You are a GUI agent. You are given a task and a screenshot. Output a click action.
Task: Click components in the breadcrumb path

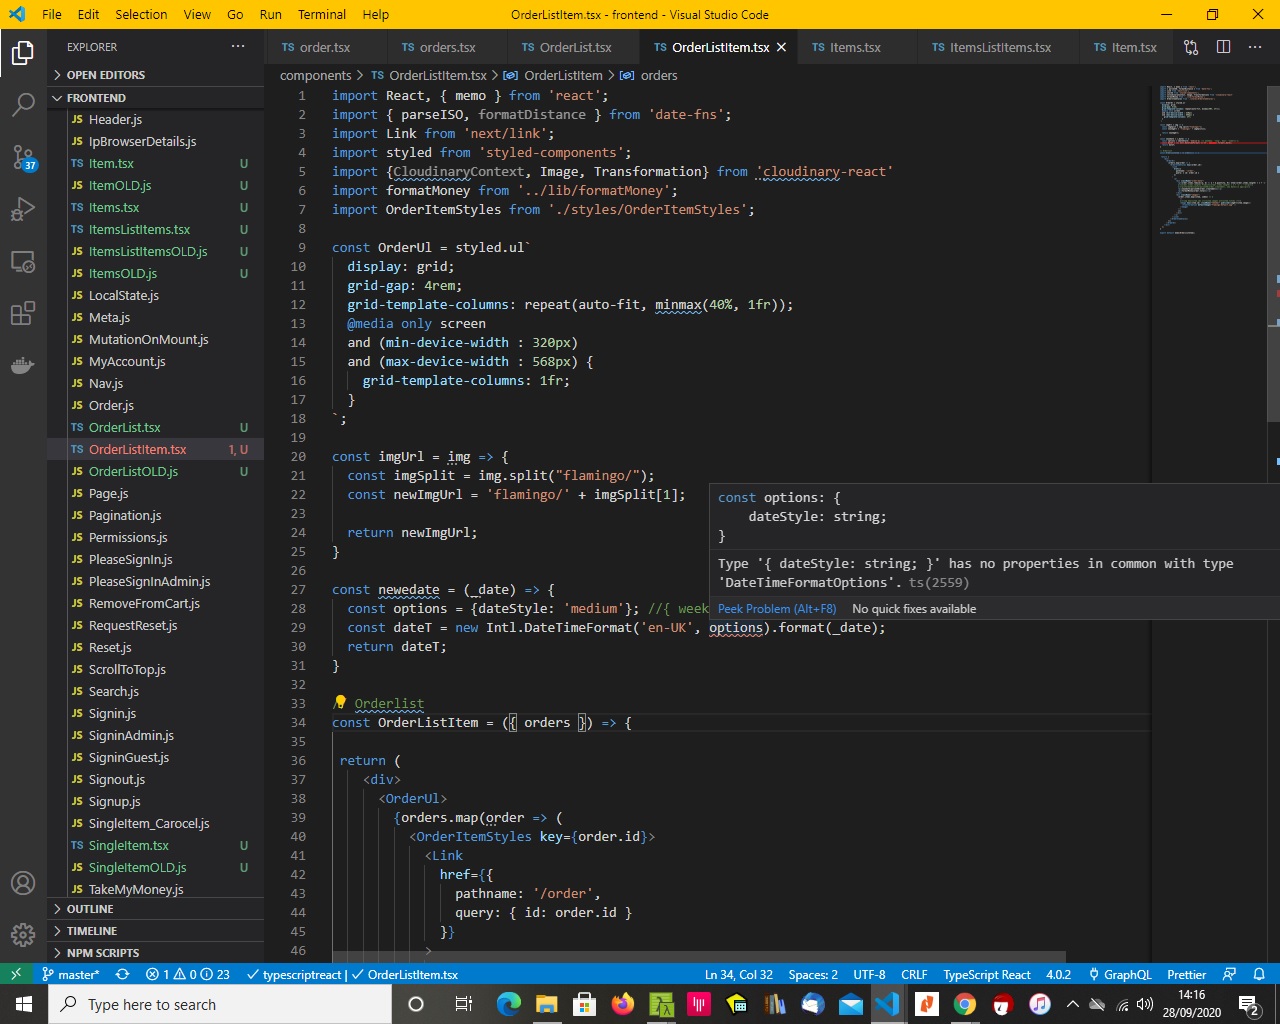coord(316,75)
